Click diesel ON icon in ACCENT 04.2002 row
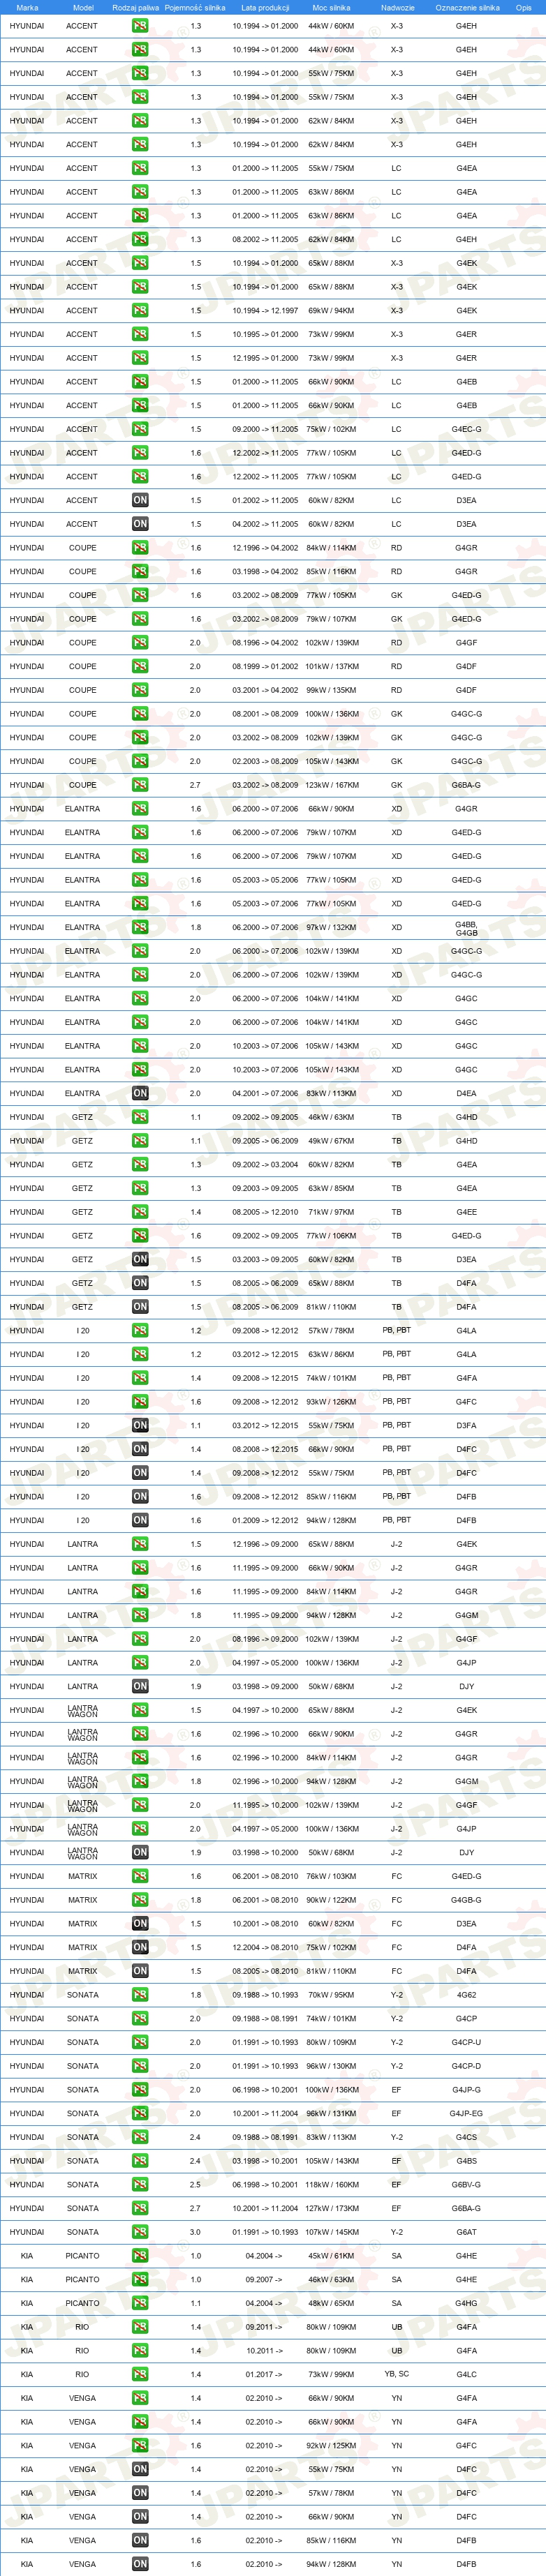The height and width of the screenshot is (2576, 546). pos(140,524)
